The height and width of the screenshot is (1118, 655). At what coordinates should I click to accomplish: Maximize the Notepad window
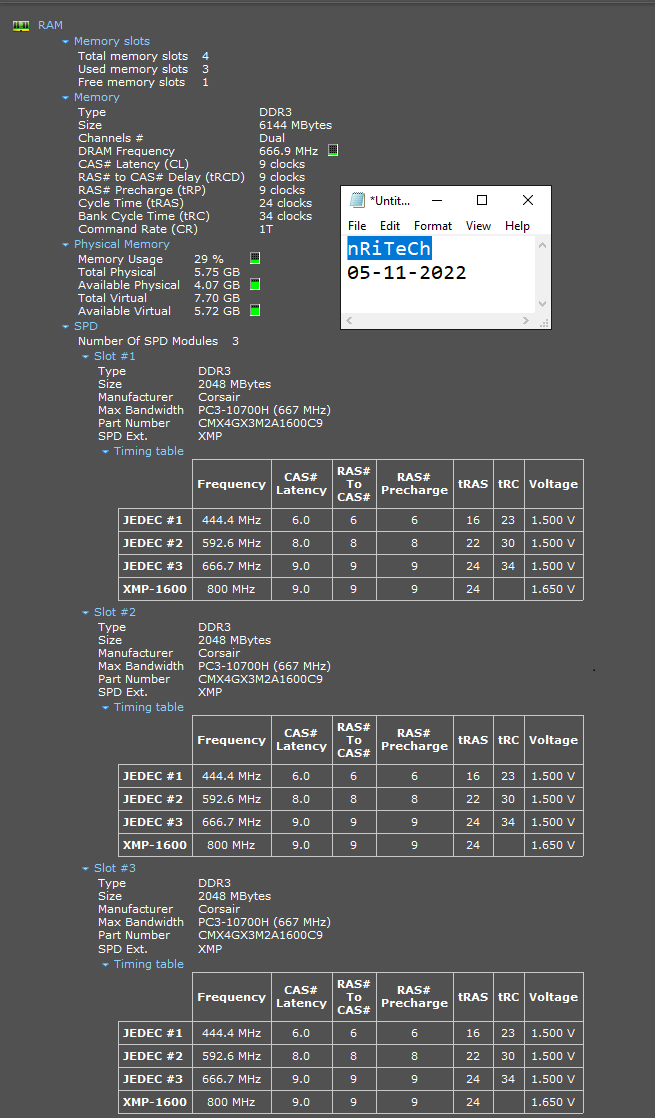(x=481, y=200)
